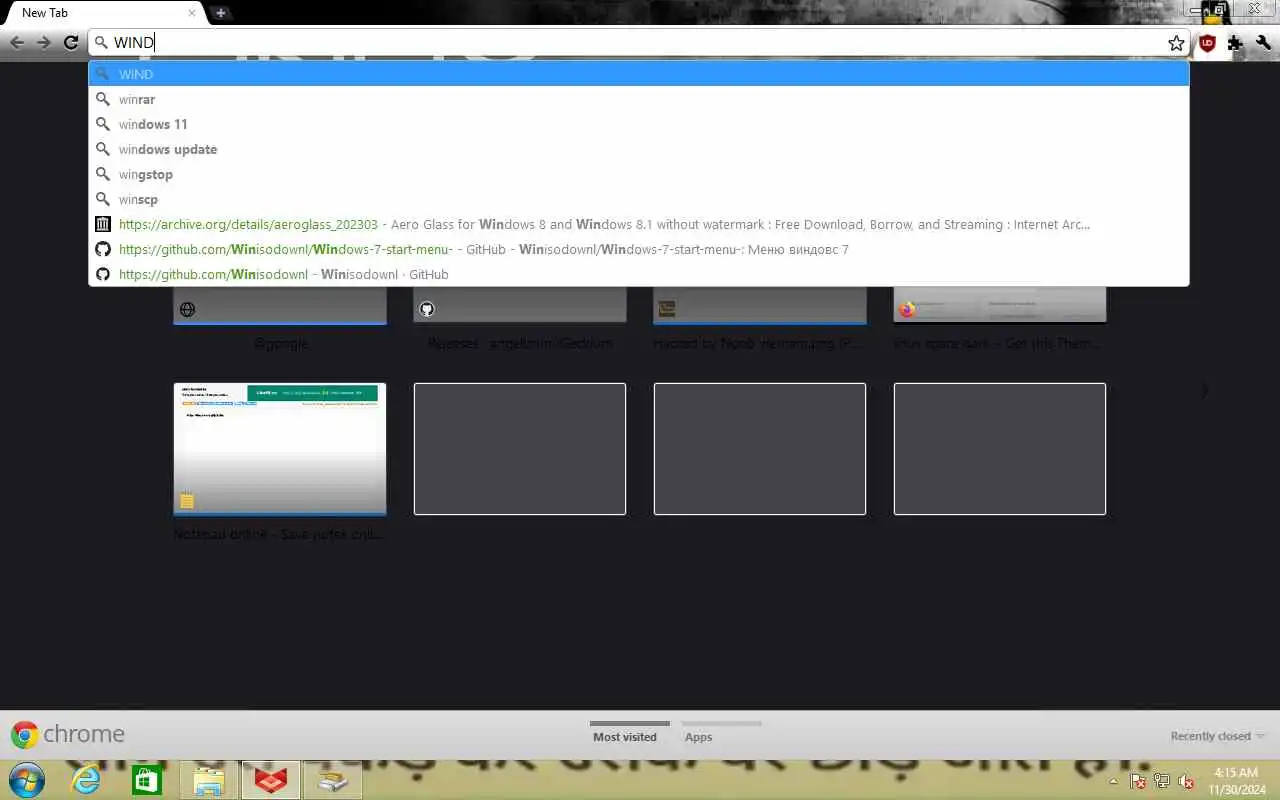
Task: Close the New Tab tab
Action: [x=192, y=13]
